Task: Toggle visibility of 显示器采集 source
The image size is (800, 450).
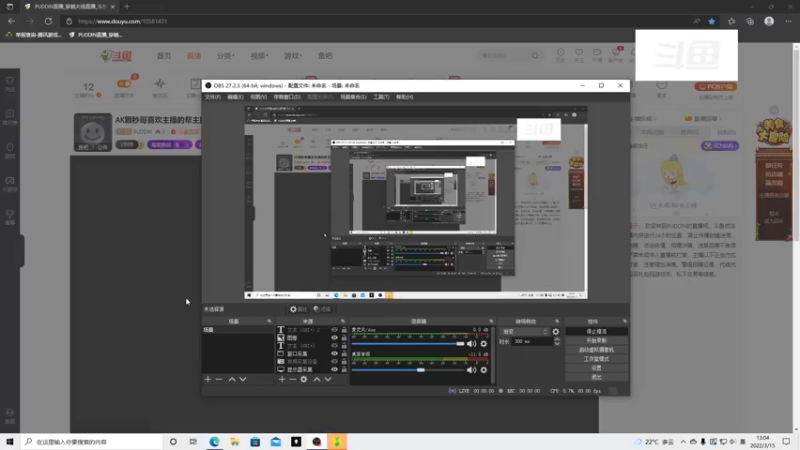Action: coord(334,369)
